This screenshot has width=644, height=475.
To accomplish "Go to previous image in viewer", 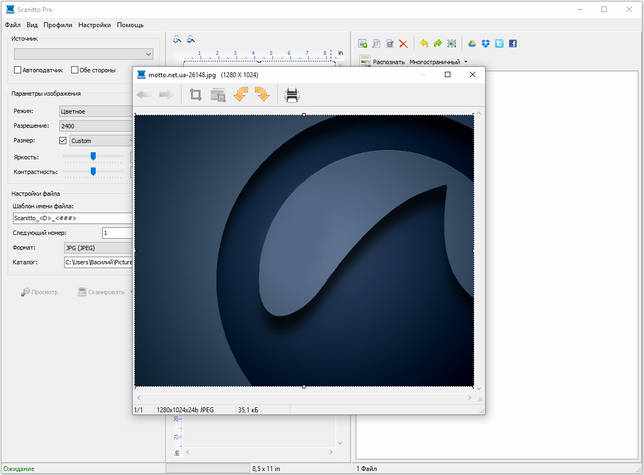I will (x=143, y=95).
